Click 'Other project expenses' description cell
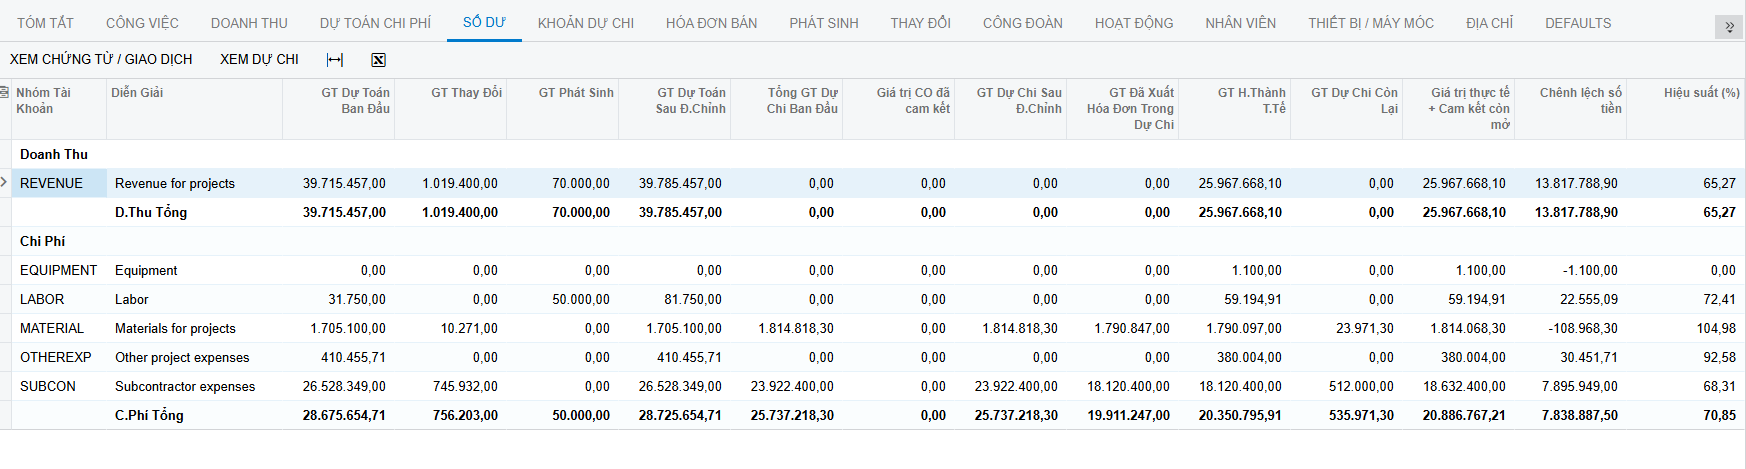The image size is (1746, 469). point(194,357)
